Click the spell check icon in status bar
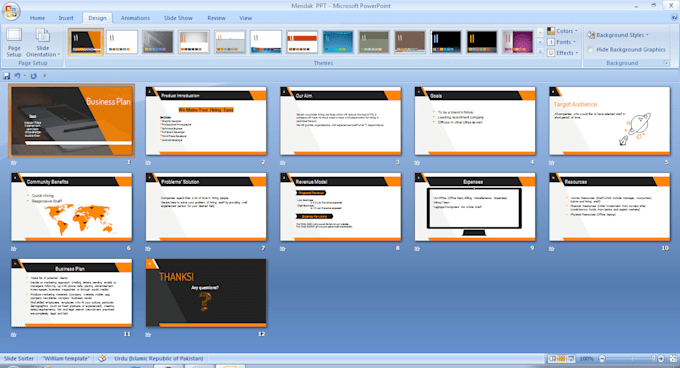The height and width of the screenshot is (368, 680). point(102,358)
